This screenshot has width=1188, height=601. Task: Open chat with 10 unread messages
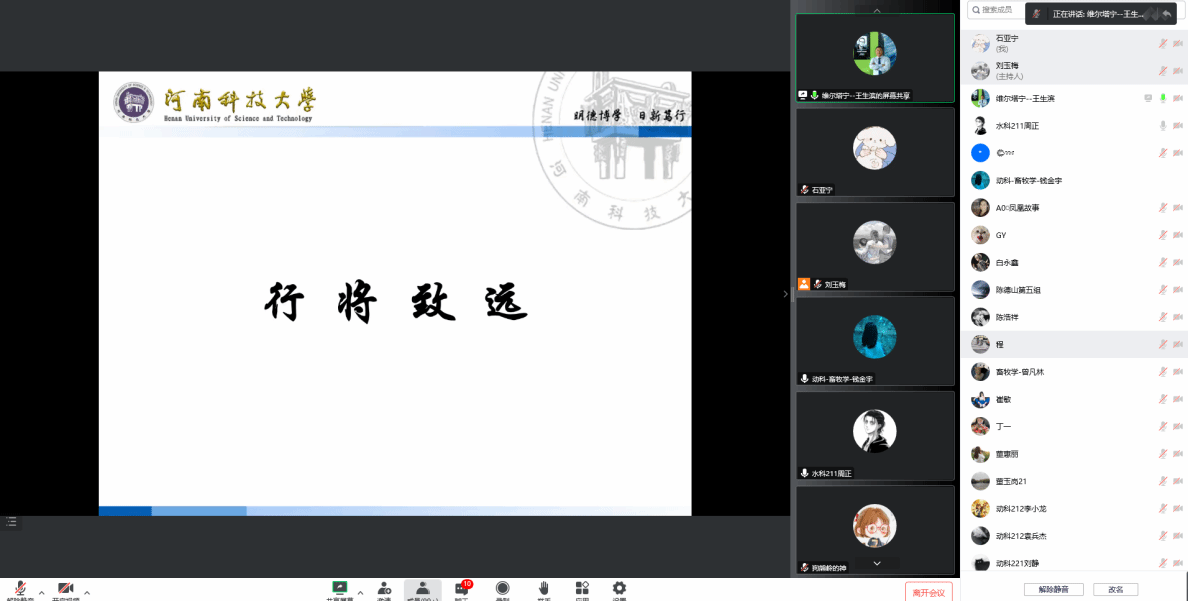[x=461, y=589]
